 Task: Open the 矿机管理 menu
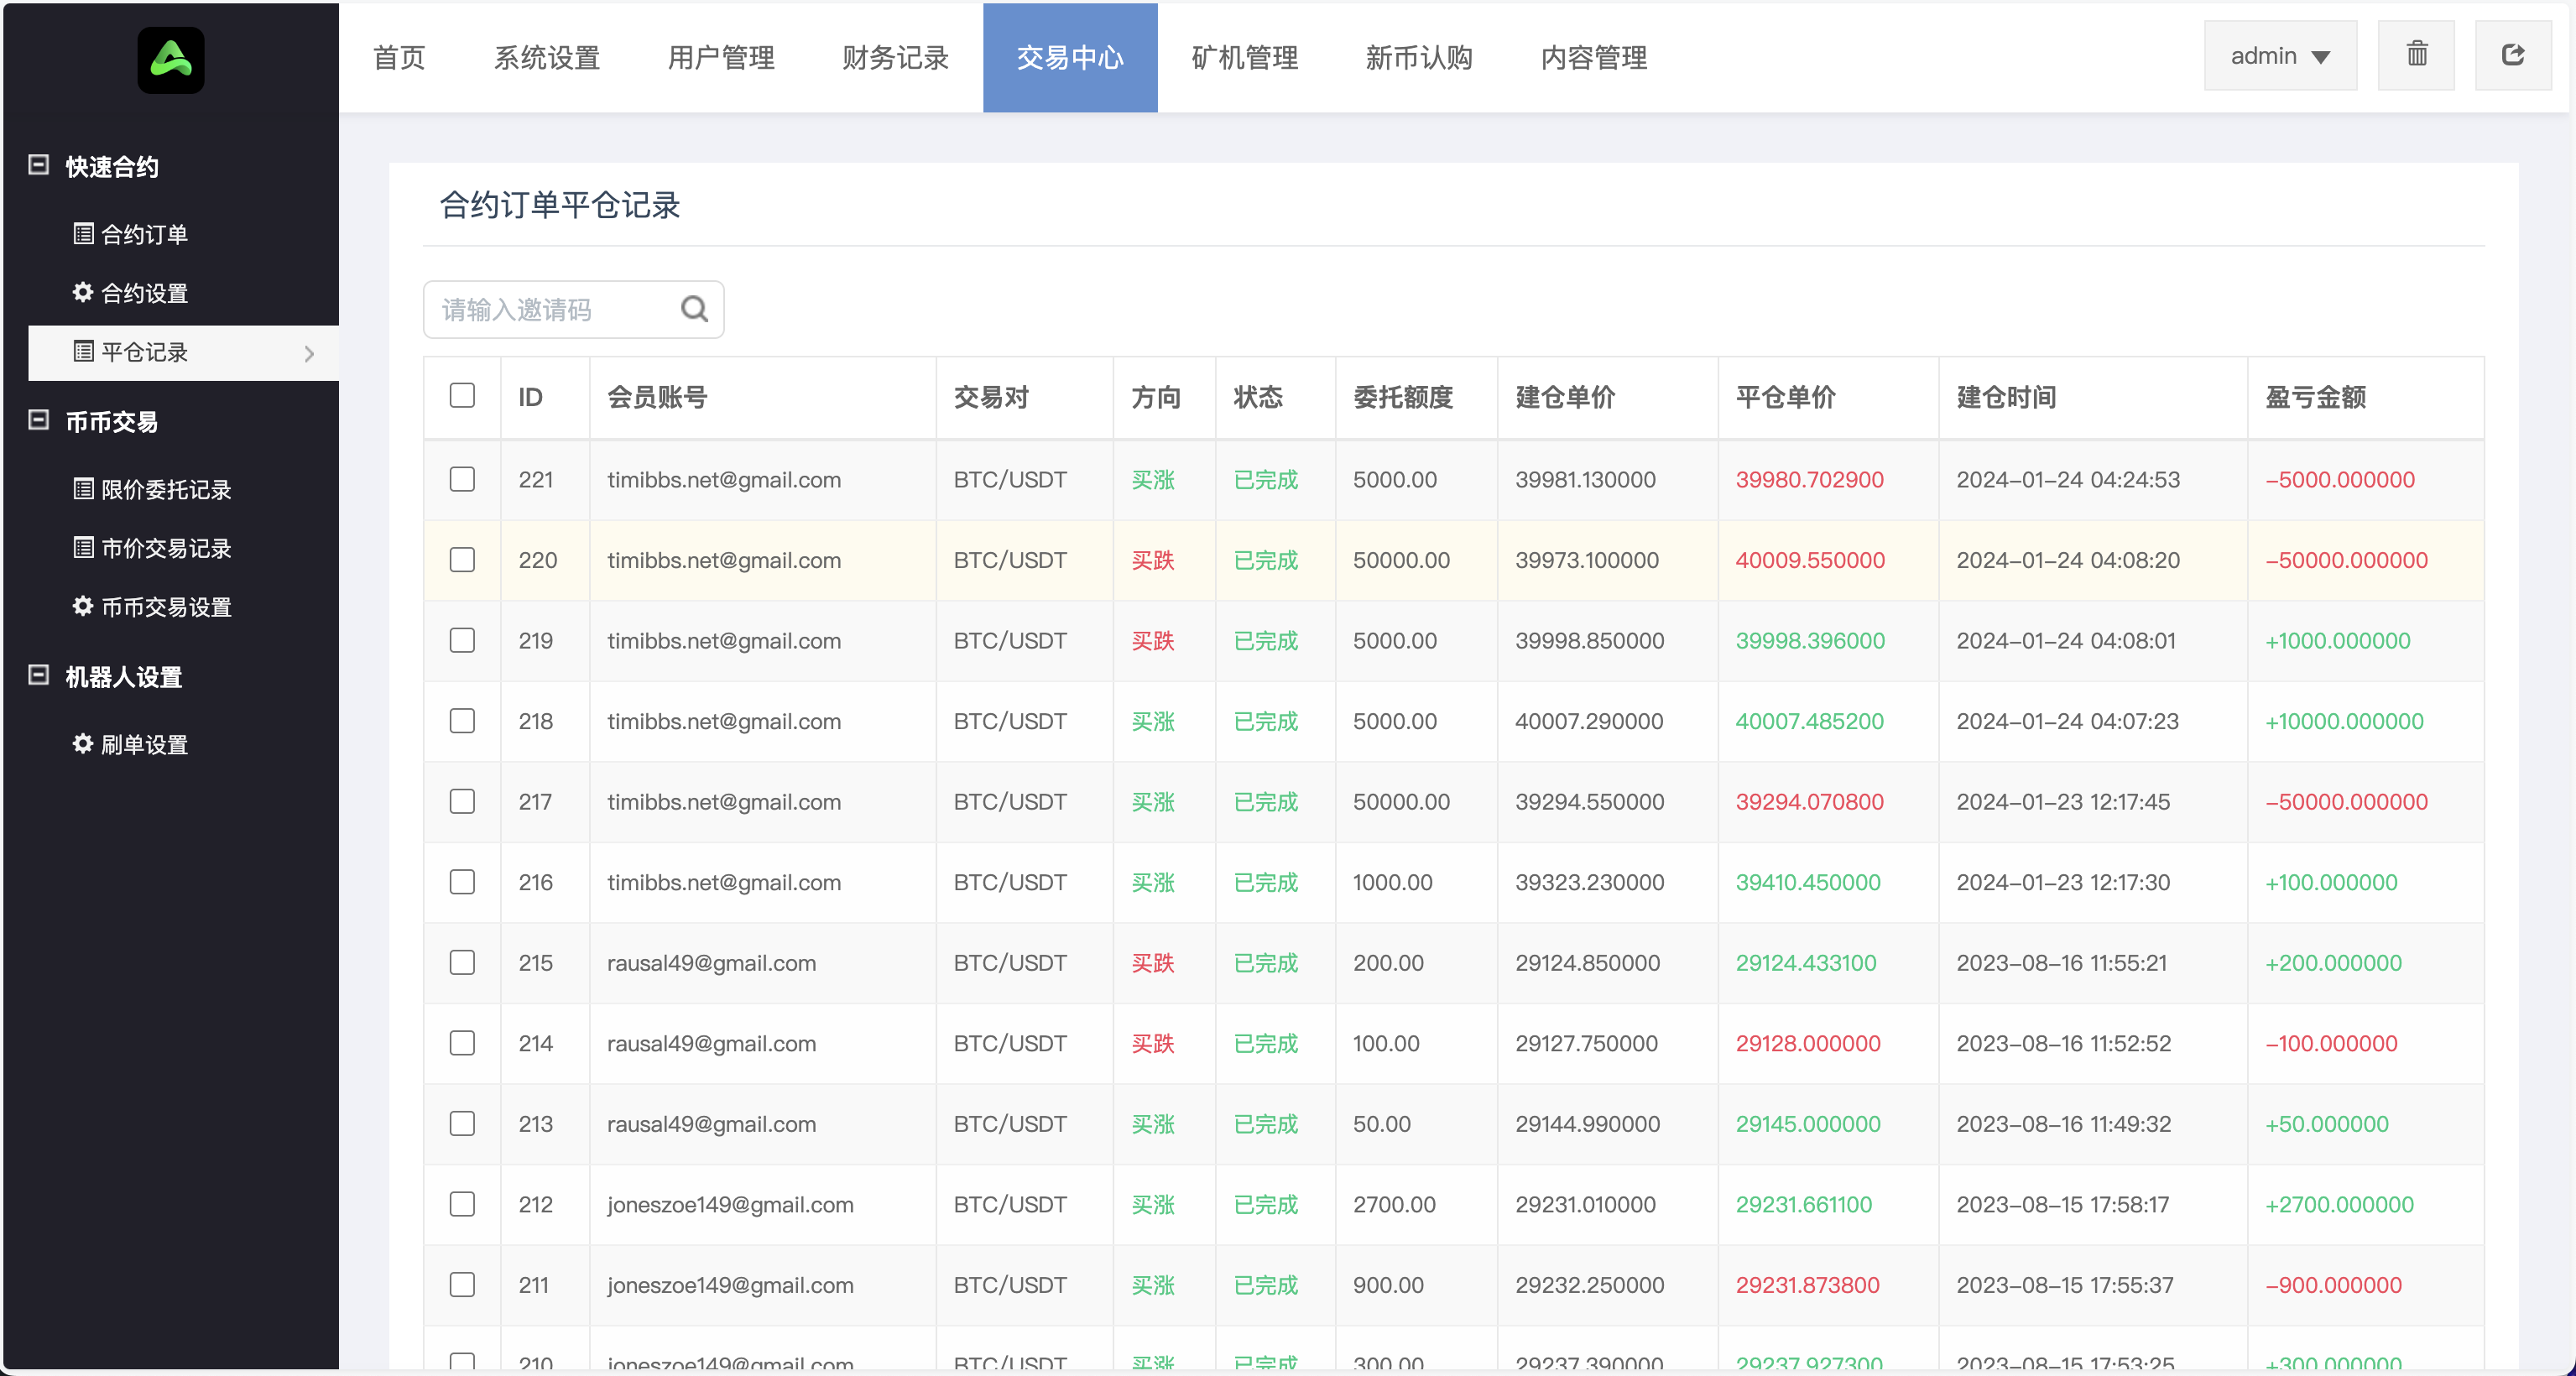point(1243,57)
